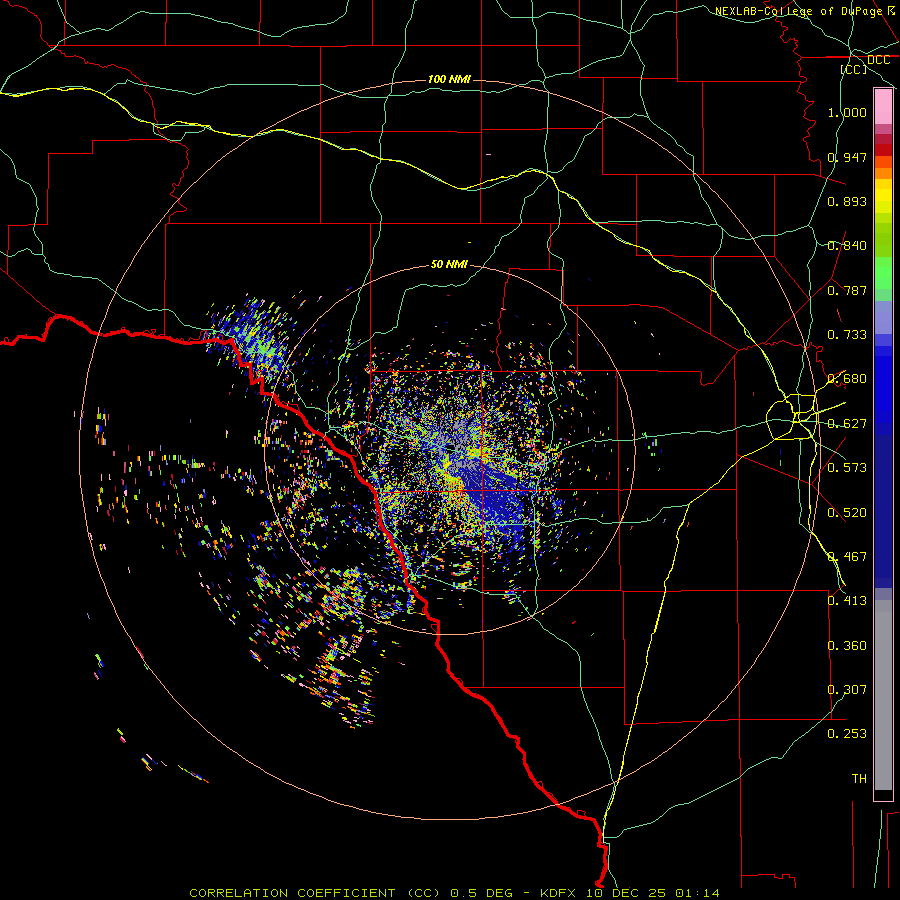Click the DCC label above the color bar

pos(878,60)
